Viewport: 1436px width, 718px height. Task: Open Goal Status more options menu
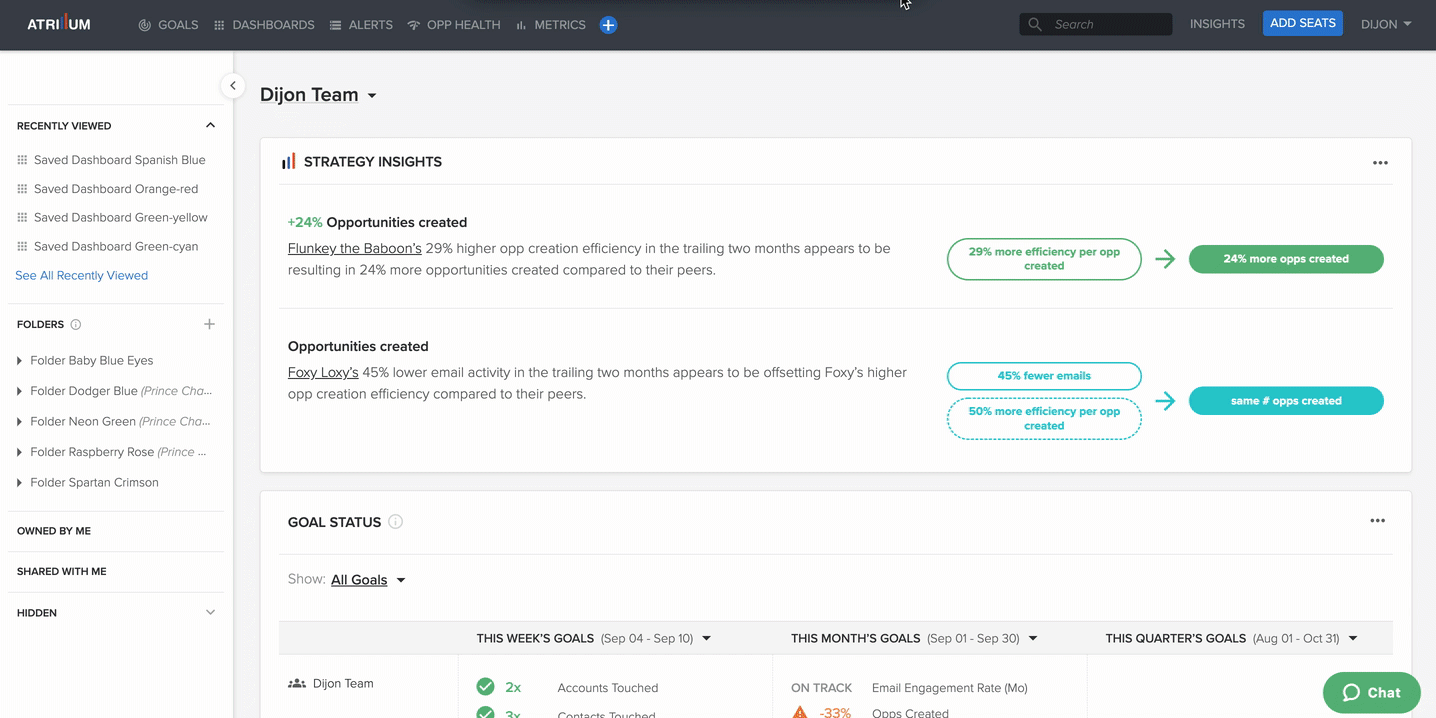(1377, 521)
